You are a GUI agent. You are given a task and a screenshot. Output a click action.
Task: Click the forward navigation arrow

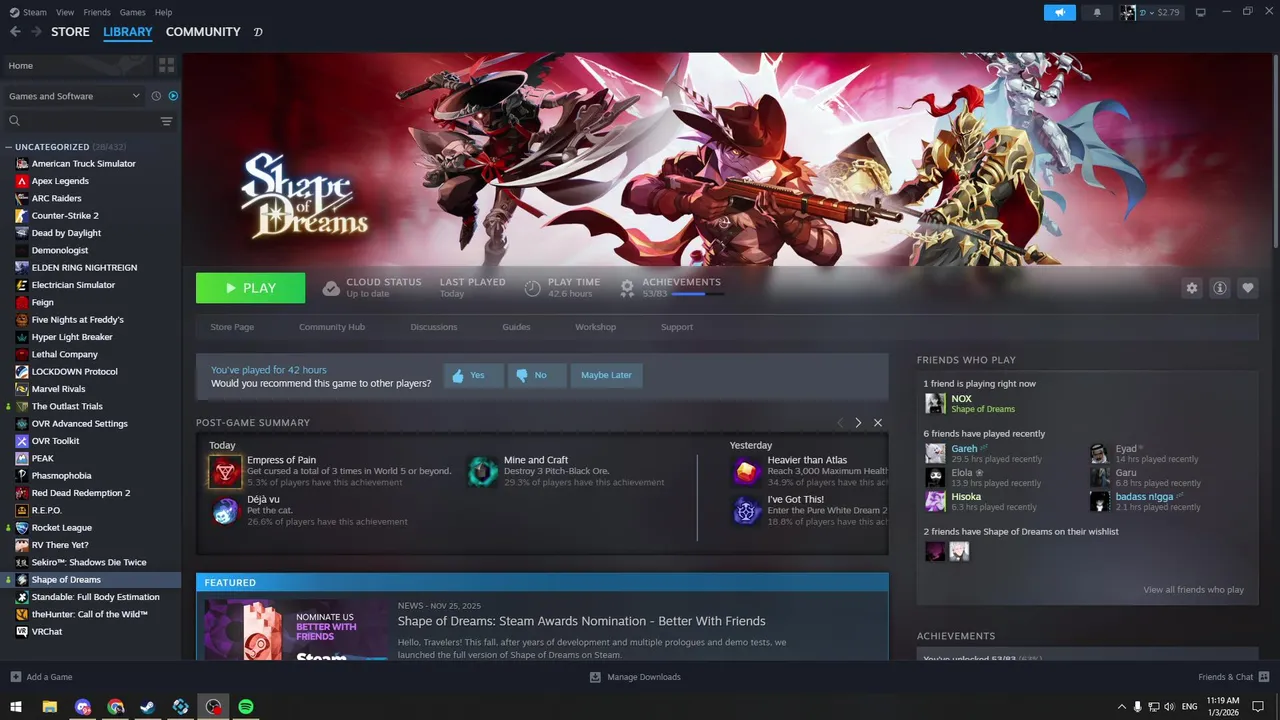[x=37, y=32]
